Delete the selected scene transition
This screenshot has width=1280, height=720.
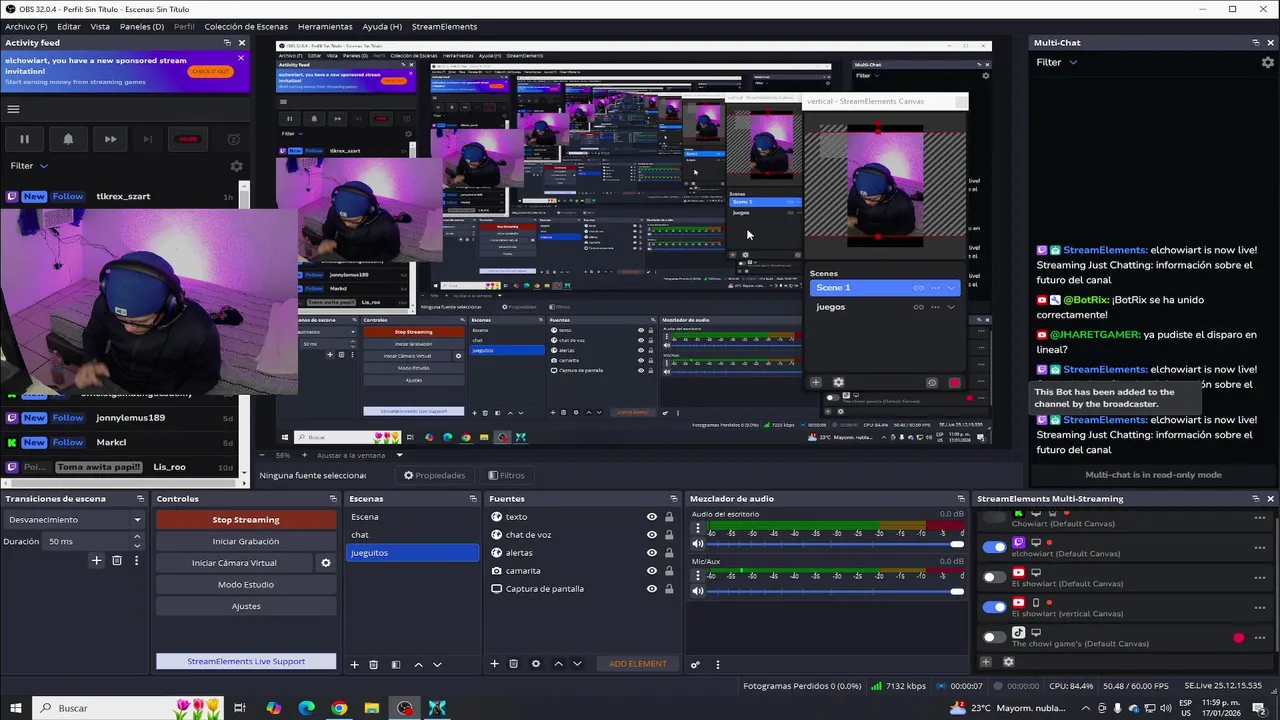coord(116,561)
